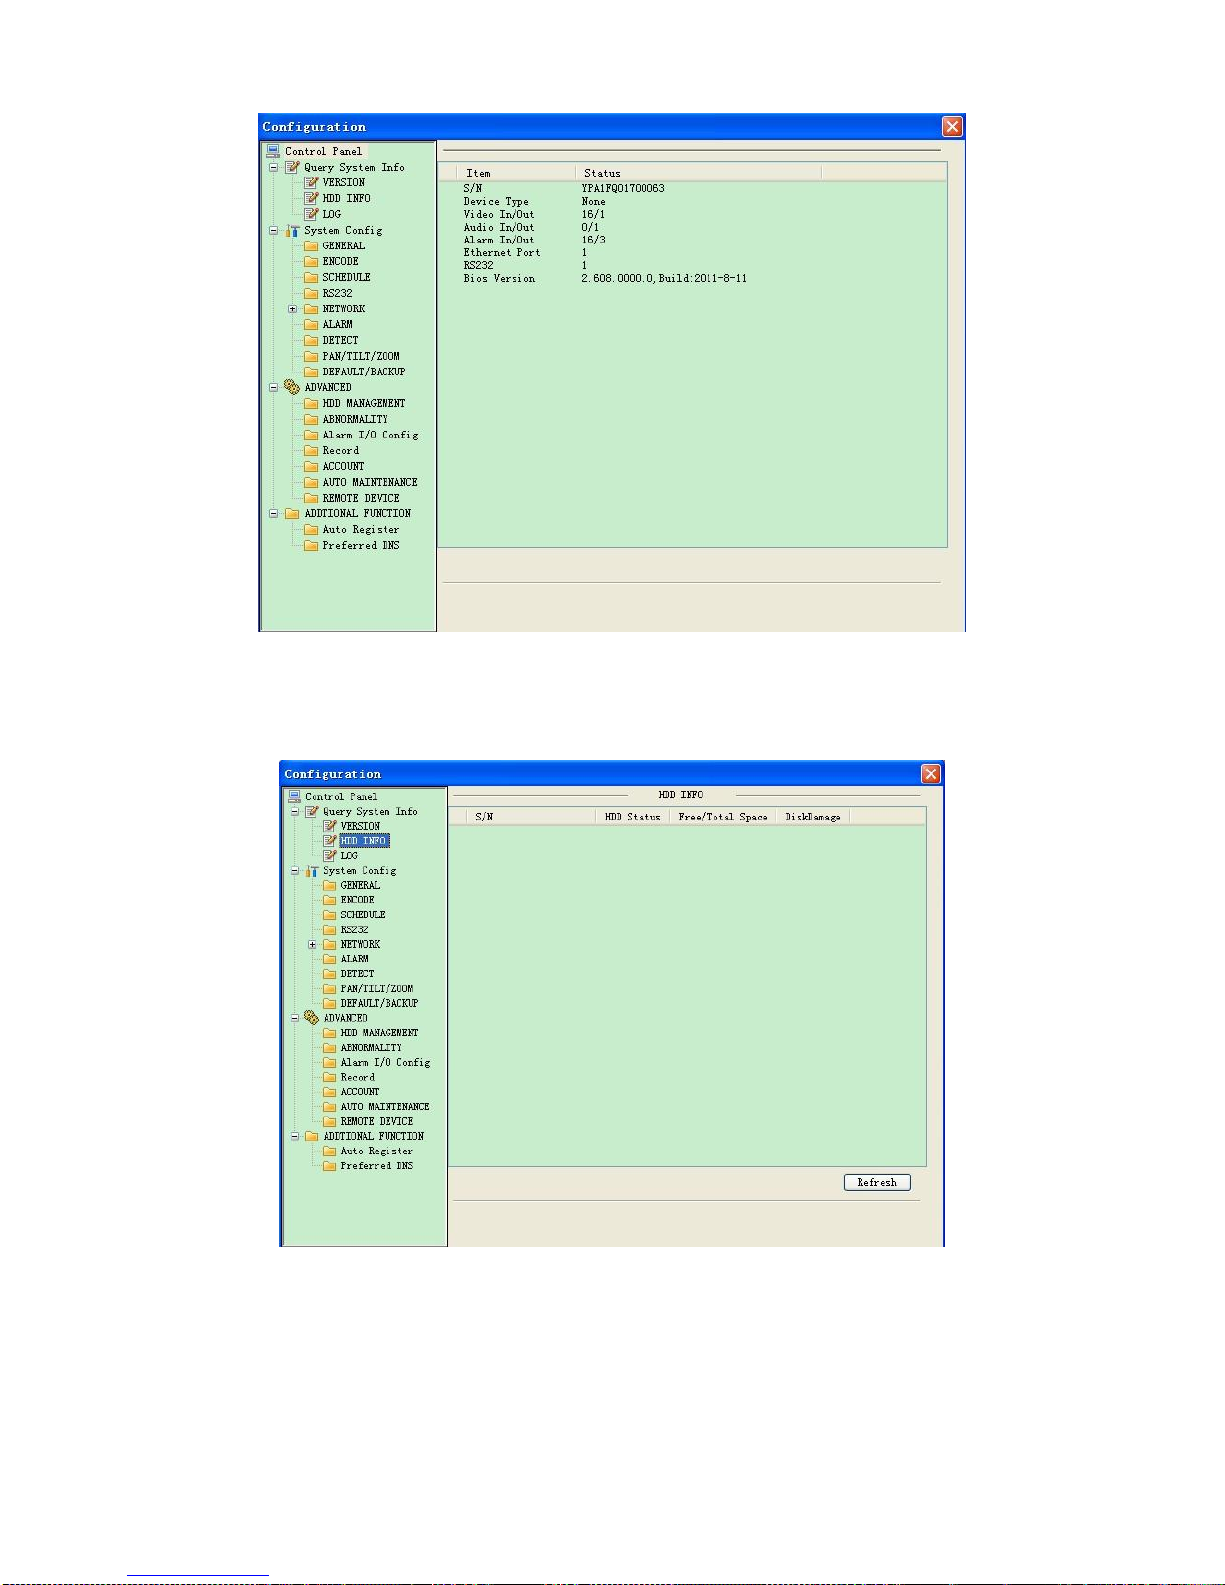This screenshot has width=1225, height=1585.
Task: Click the VERSION page icon in lower window
Action: click(x=330, y=826)
